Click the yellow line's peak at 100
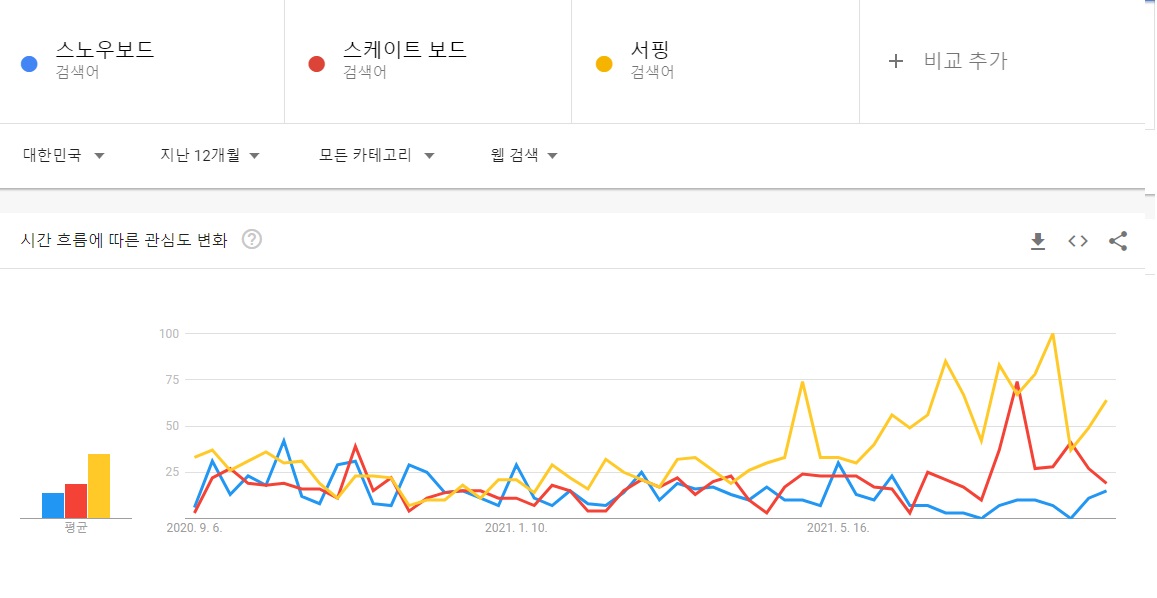This screenshot has height=598, width=1157. point(1052,334)
